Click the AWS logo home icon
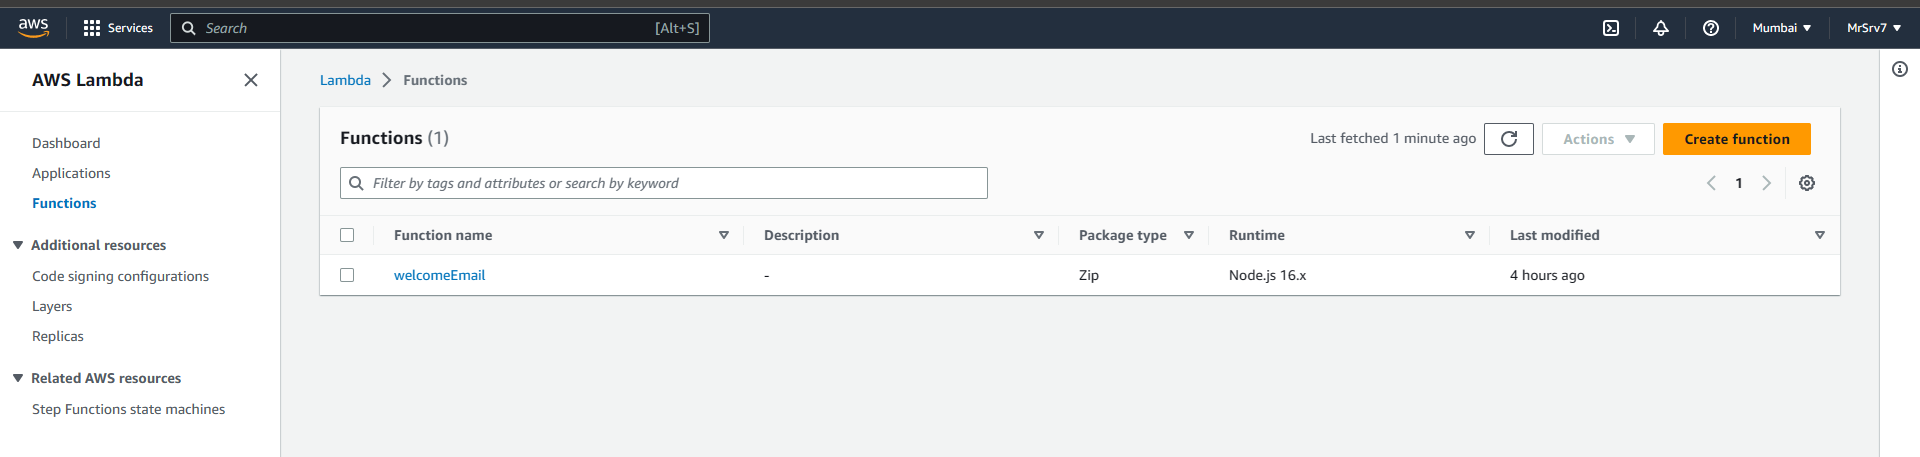Screen dimensions: 1920x457 pyautogui.click(x=34, y=28)
